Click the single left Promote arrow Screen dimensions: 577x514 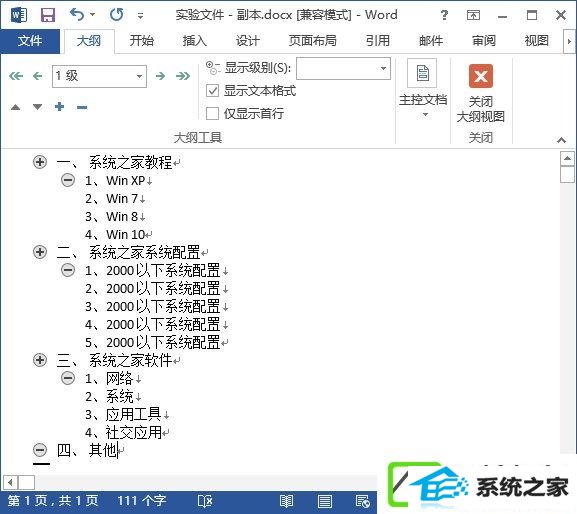tap(38, 76)
